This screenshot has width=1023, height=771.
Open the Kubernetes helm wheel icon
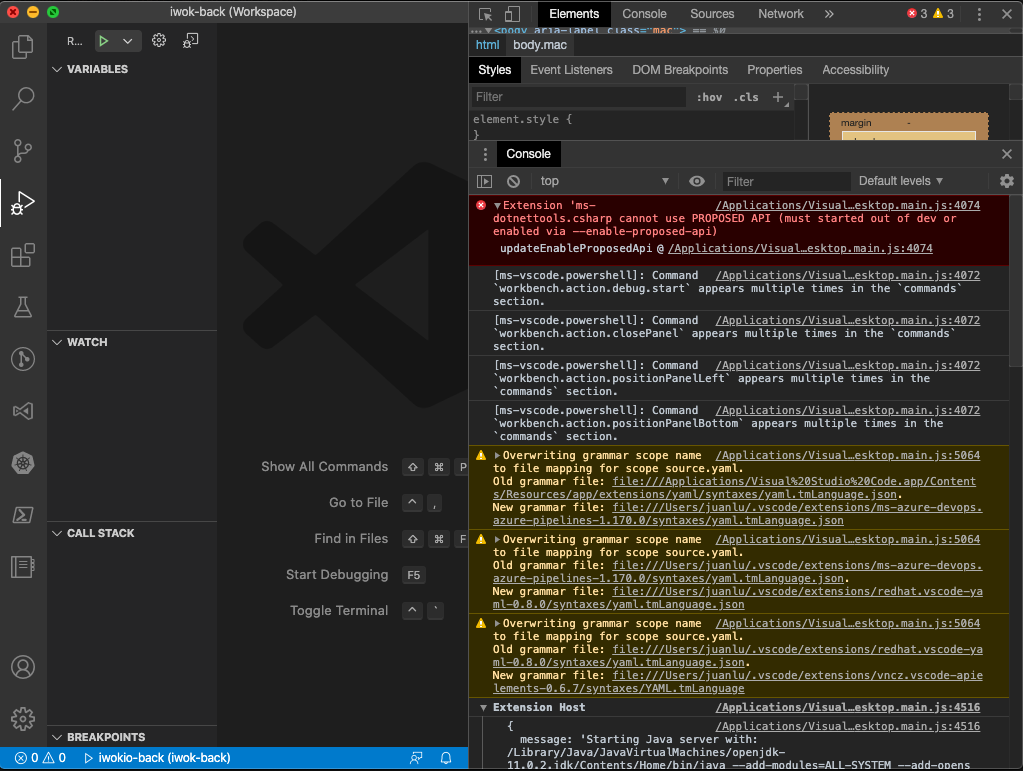point(23,463)
